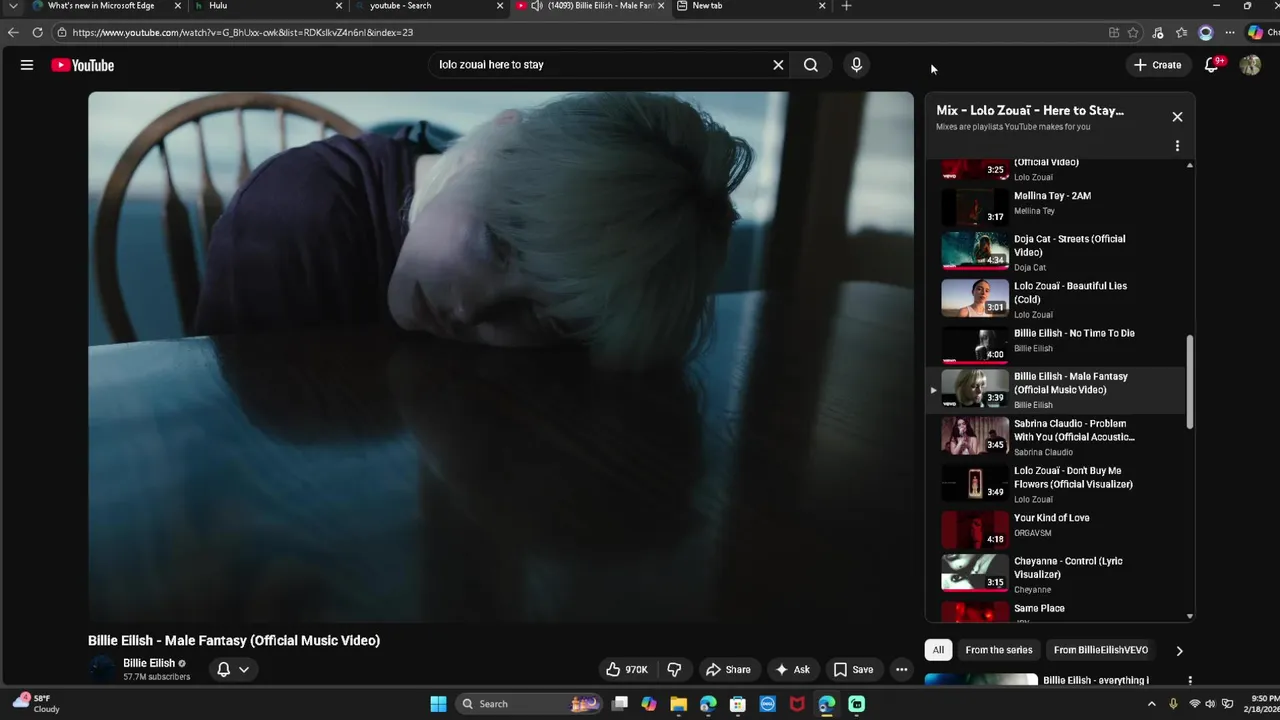Share the Male Fantasy video
The width and height of the screenshot is (1280, 720).
pos(728,670)
